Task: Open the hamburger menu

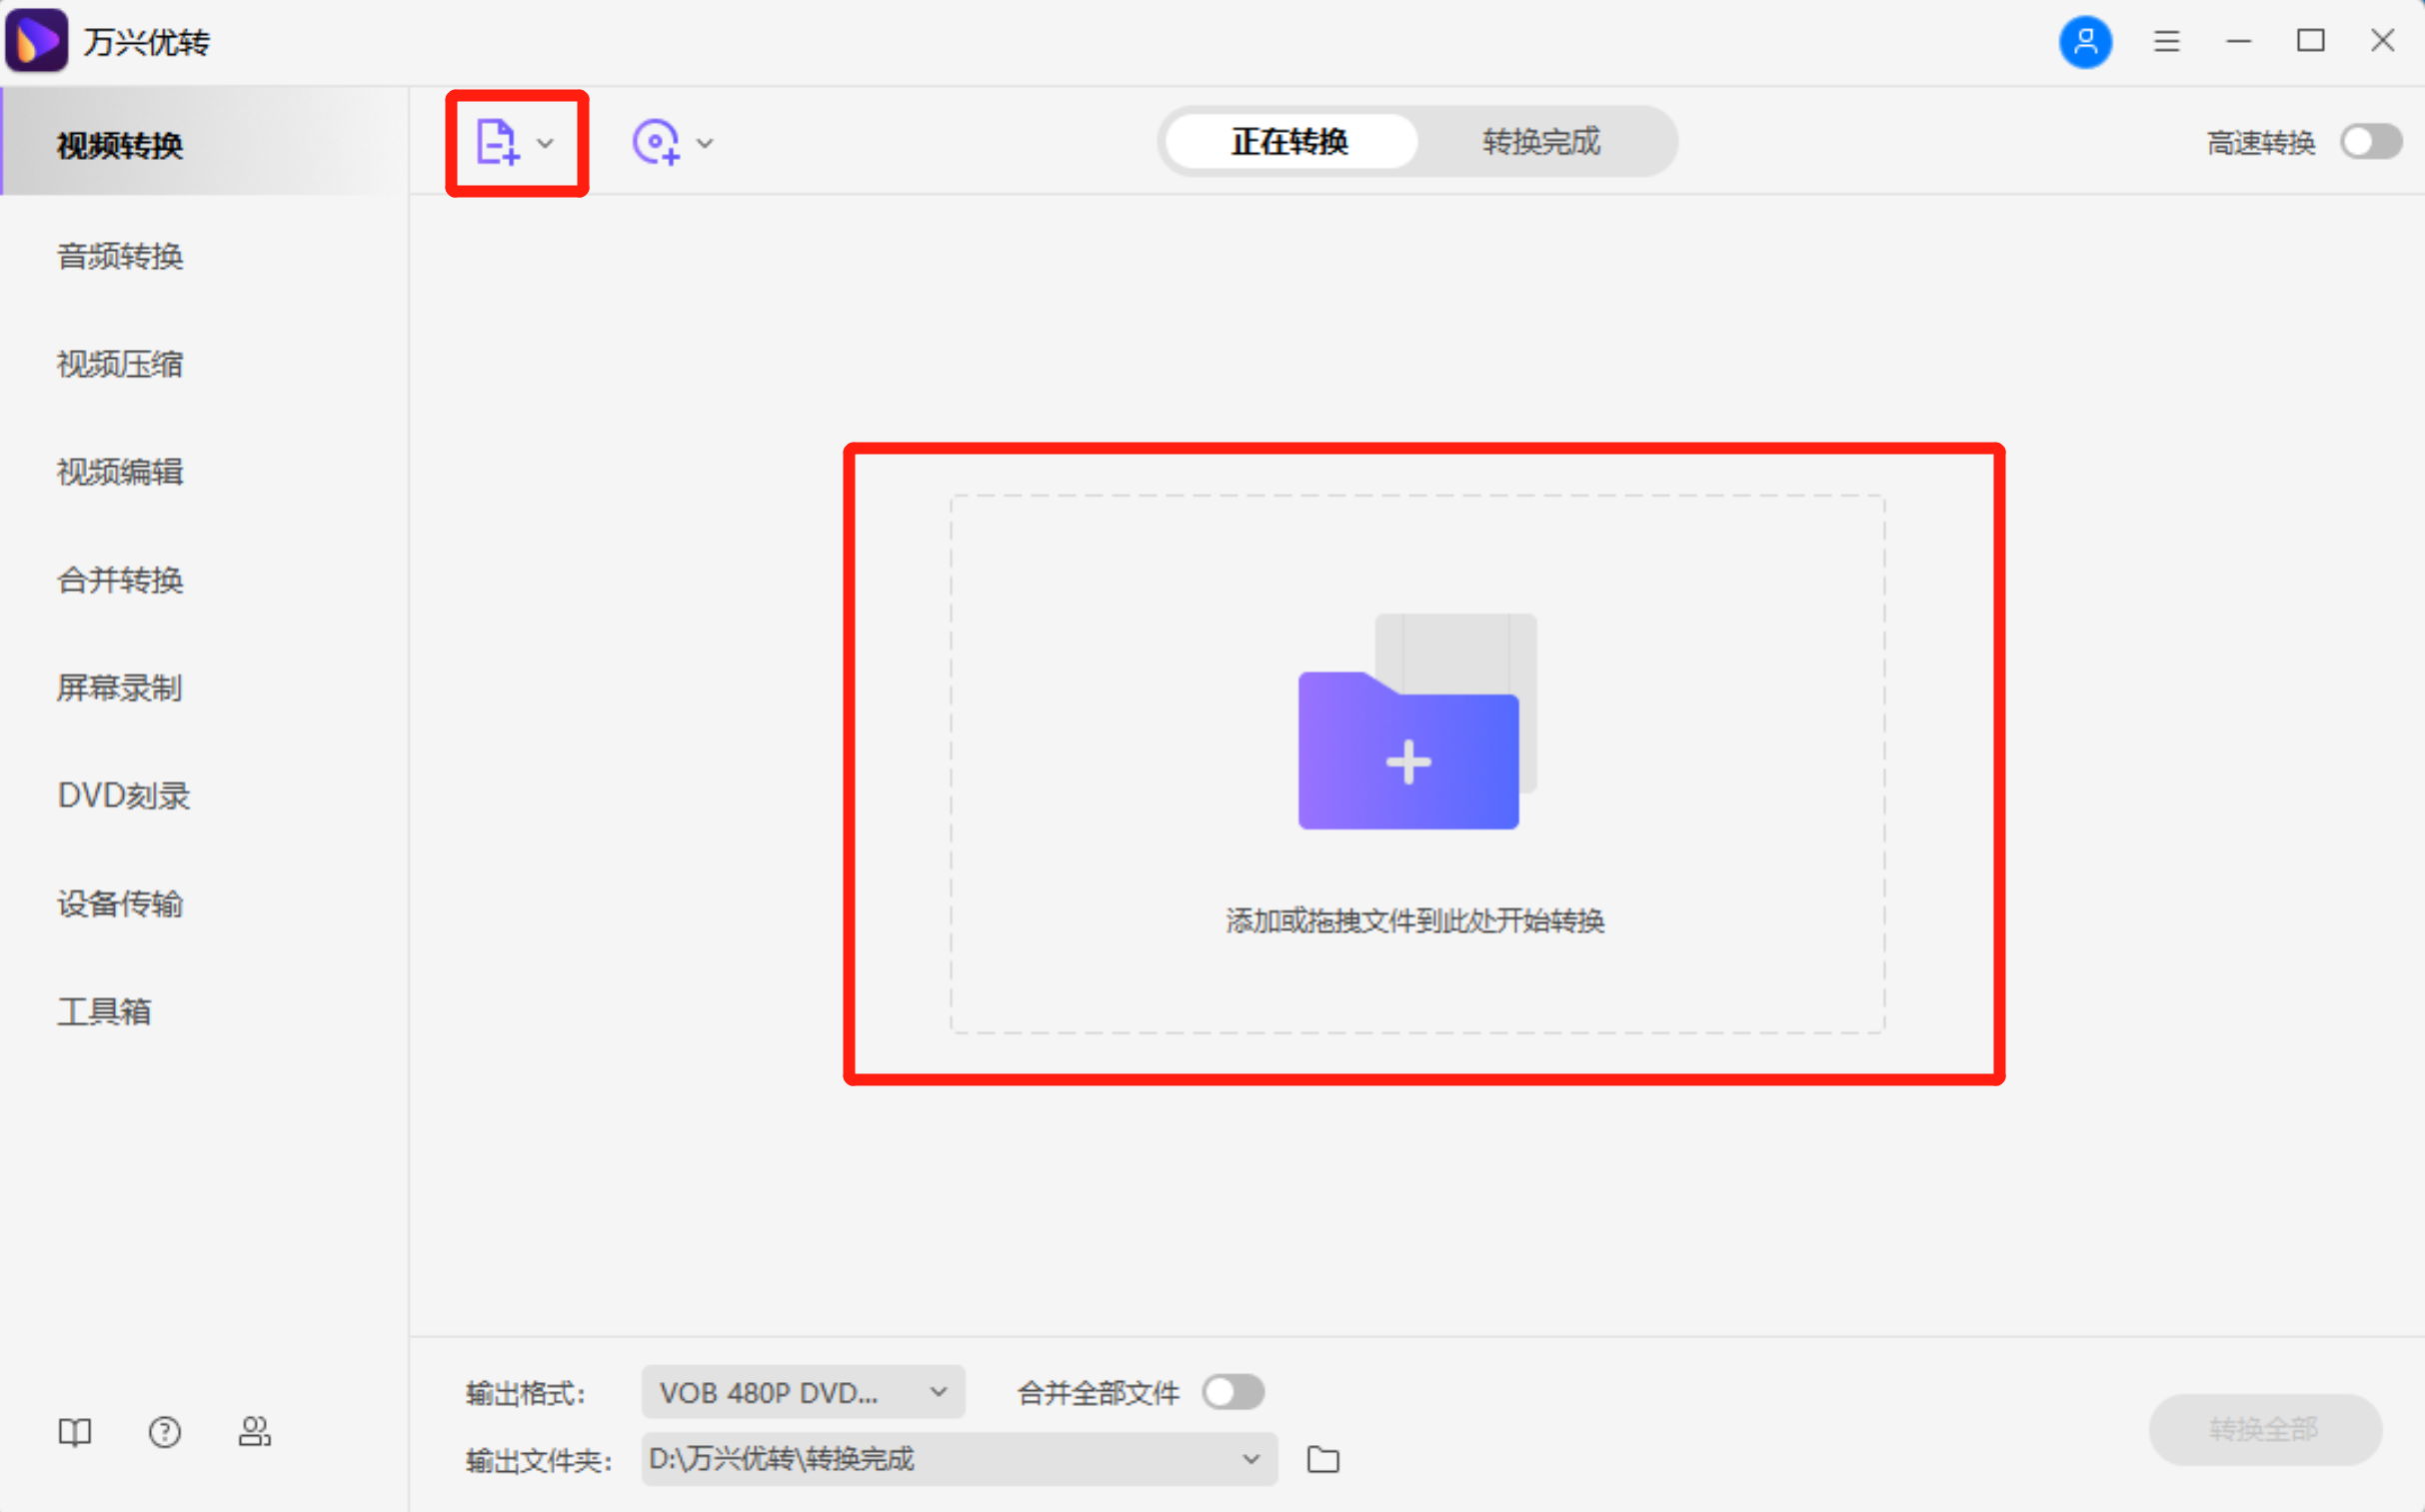Action: [x=2166, y=42]
